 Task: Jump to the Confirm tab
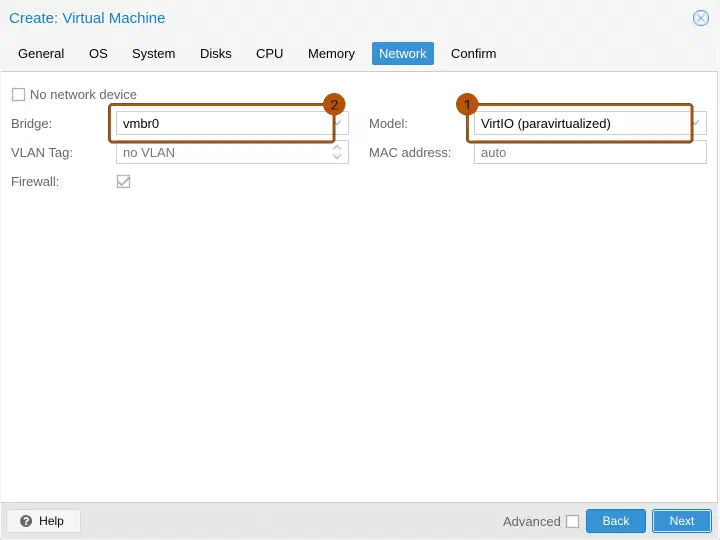pyautogui.click(x=473, y=54)
